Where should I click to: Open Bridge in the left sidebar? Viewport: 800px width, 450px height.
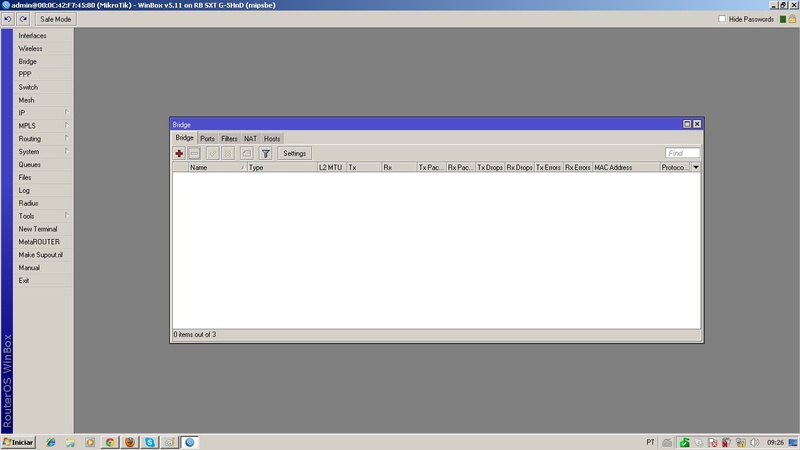(x=43, y=61)
